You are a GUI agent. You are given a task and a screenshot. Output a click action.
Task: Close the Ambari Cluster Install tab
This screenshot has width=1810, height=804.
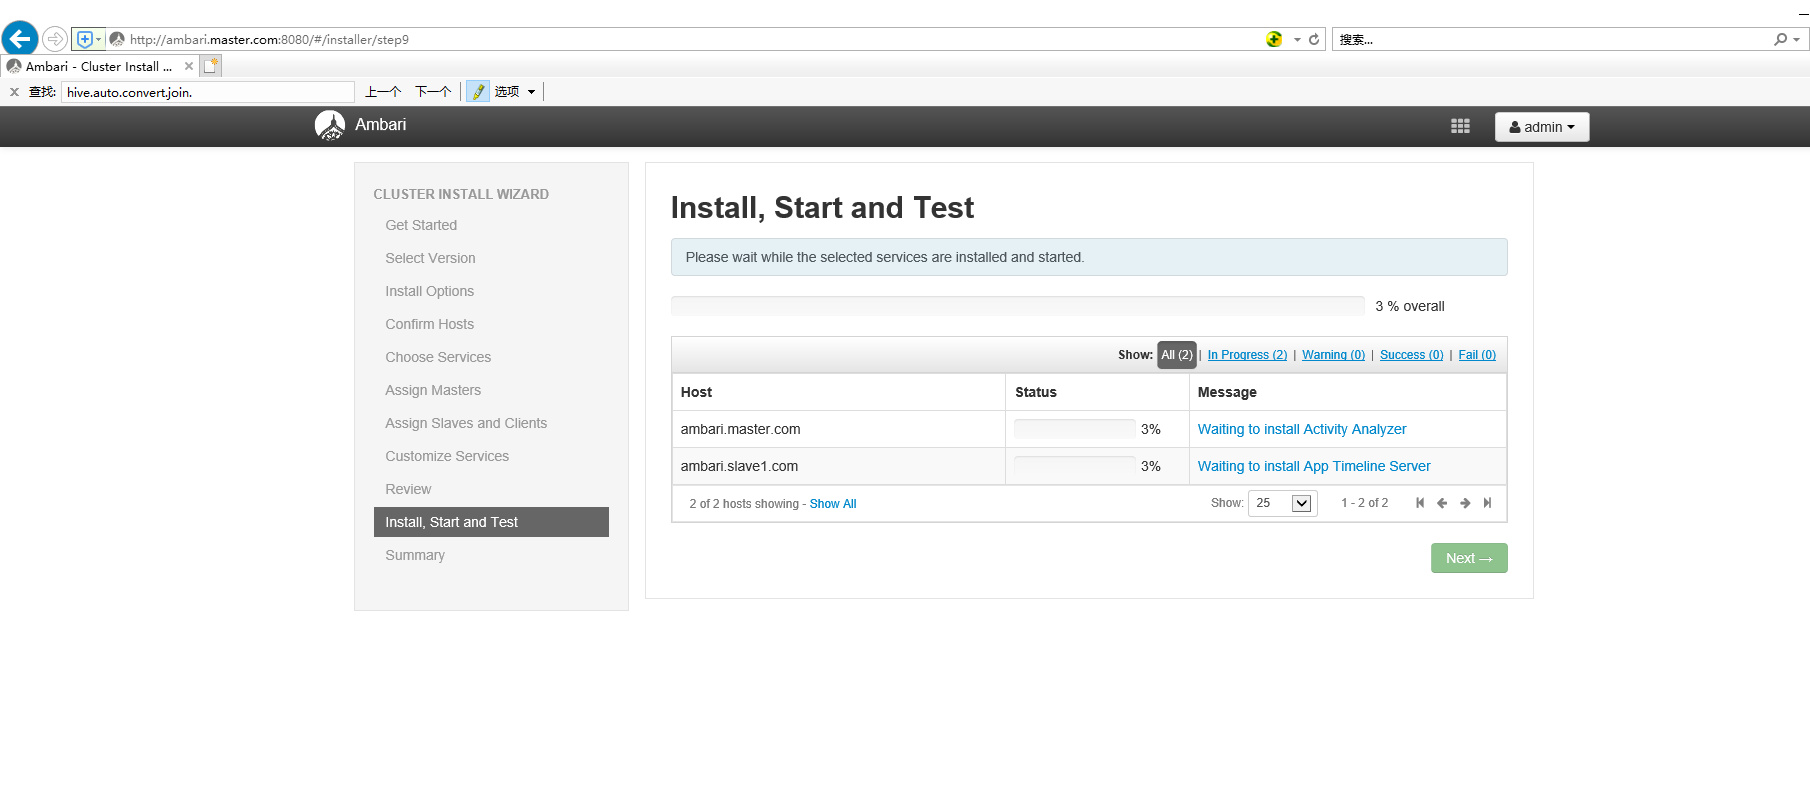[189, 66]
